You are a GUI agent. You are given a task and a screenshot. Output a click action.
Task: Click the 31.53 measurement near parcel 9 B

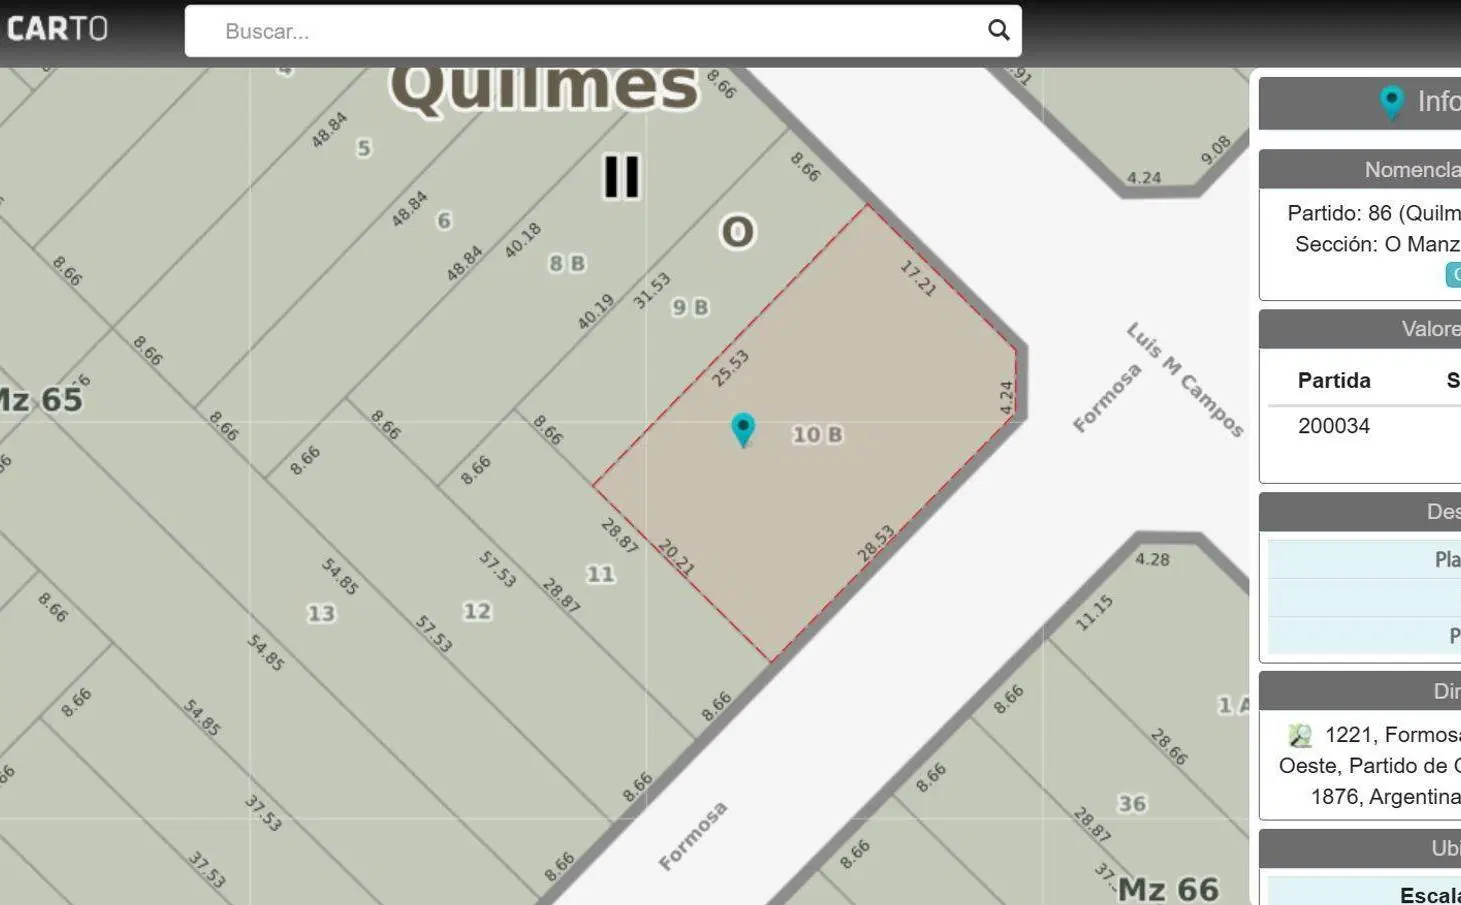pyautogui.click(x=651, y=291)
